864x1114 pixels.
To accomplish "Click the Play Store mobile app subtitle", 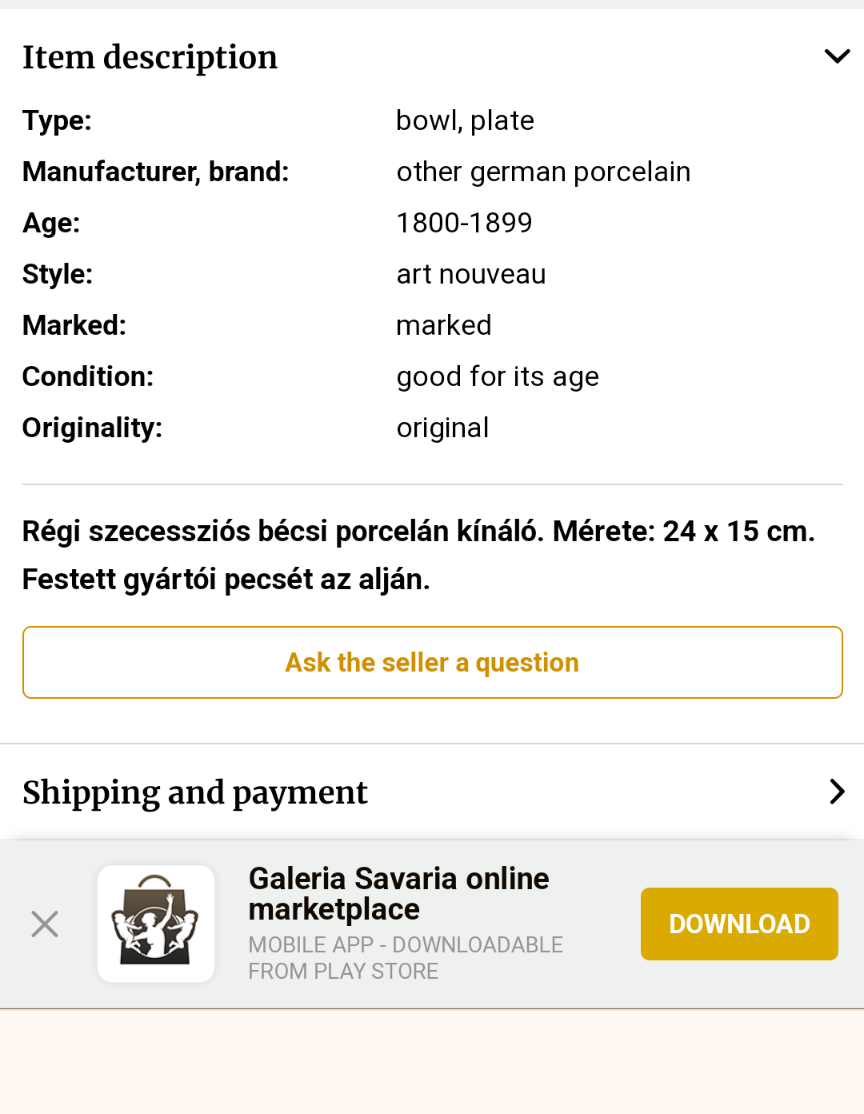I will [x=405, y=958].
